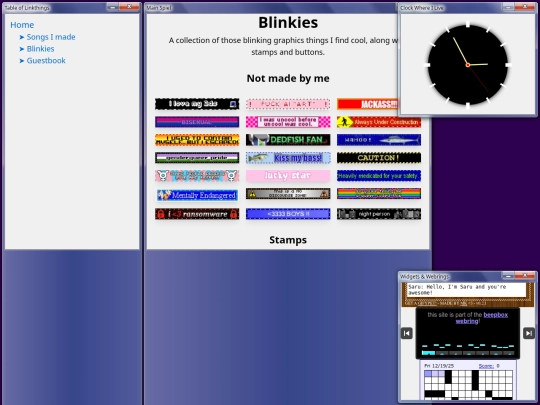Click the pink and blue transgender symbol blinkie
Screen dimensions: 540x405
[197, 176]
